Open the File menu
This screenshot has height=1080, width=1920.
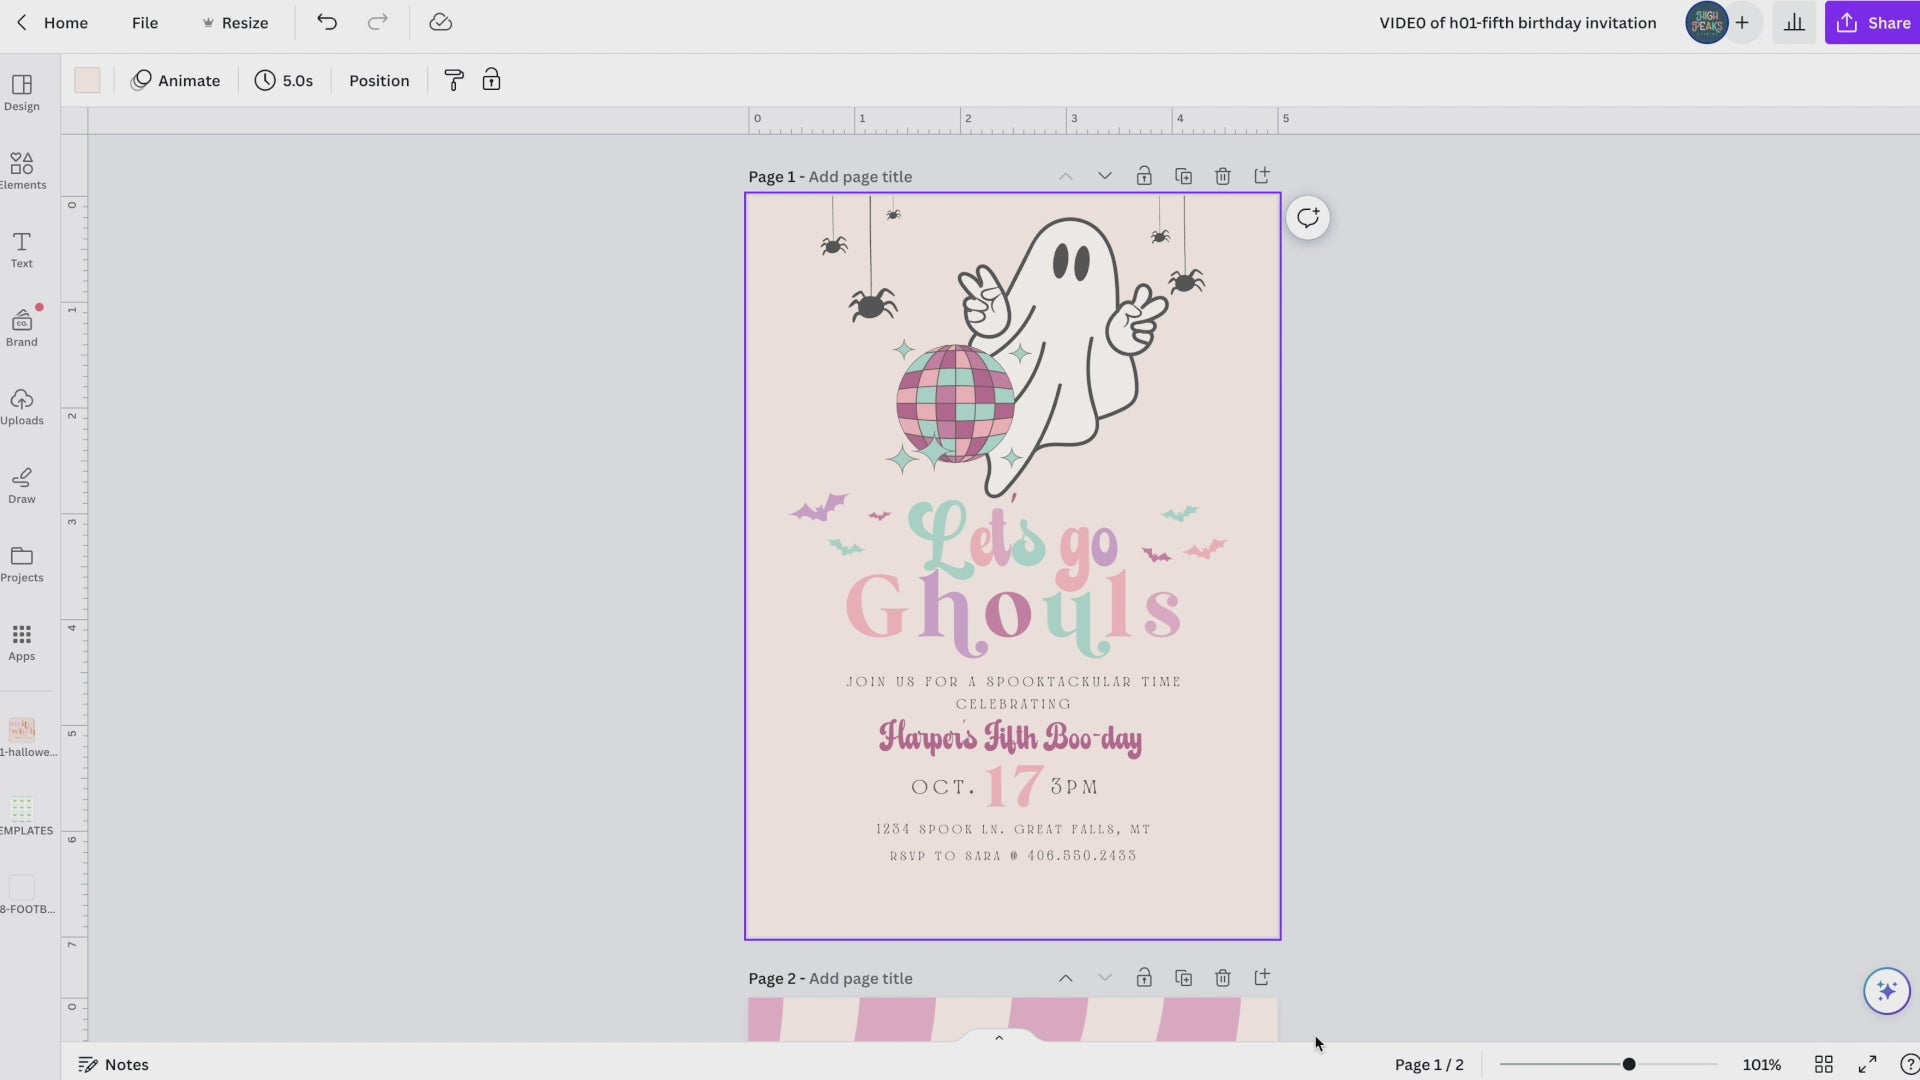click(x=145, y=22)
